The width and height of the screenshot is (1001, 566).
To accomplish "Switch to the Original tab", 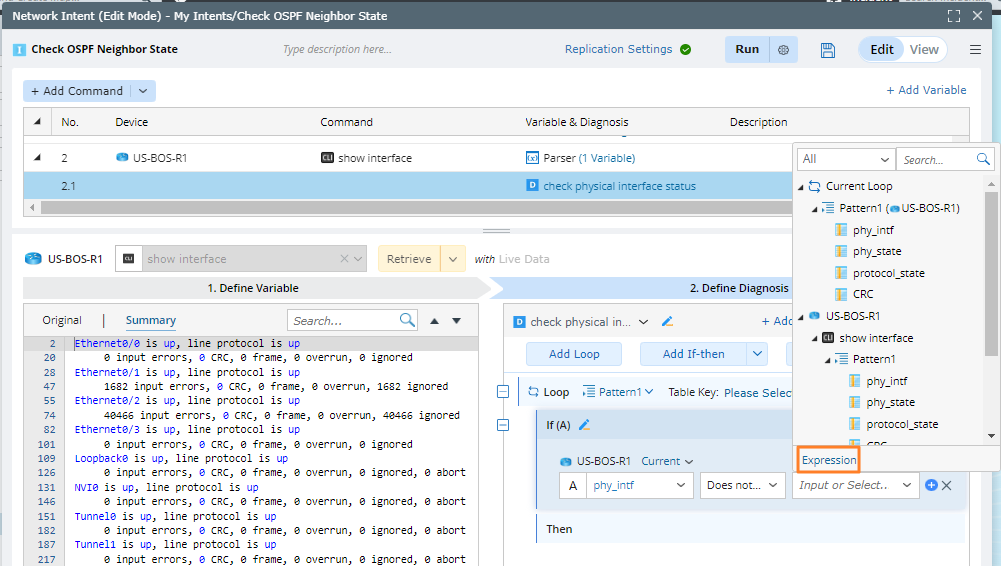I will pos(62,320).
